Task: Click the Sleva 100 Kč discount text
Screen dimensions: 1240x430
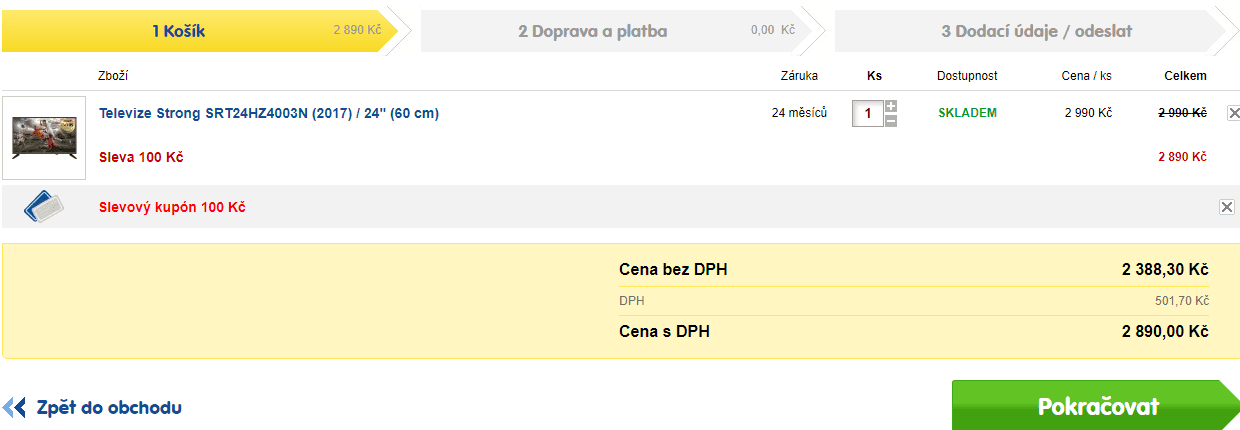Action: pyautogui.click(x=141, y=157)
